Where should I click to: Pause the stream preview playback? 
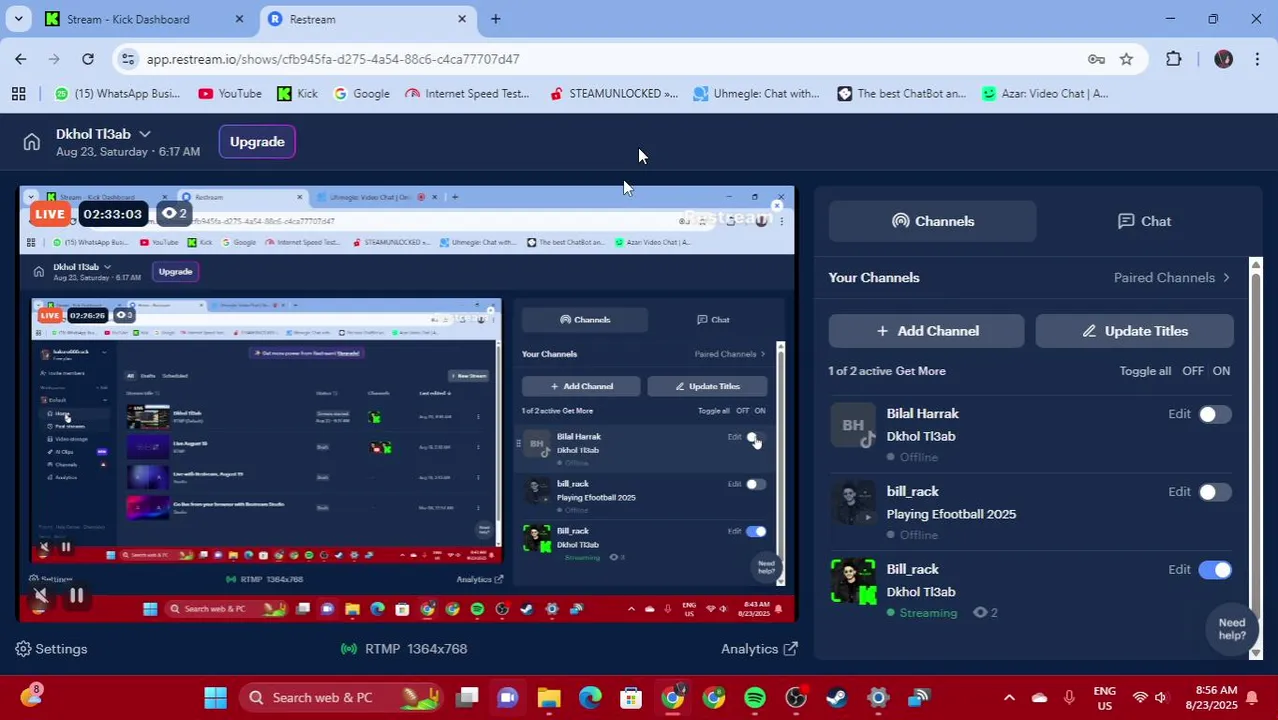pos(76,596)
